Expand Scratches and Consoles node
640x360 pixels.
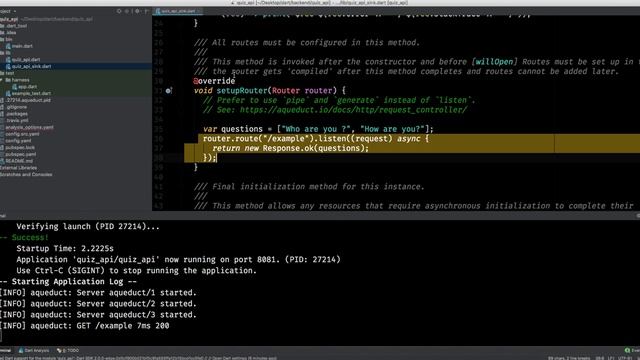tap(26, 174)
